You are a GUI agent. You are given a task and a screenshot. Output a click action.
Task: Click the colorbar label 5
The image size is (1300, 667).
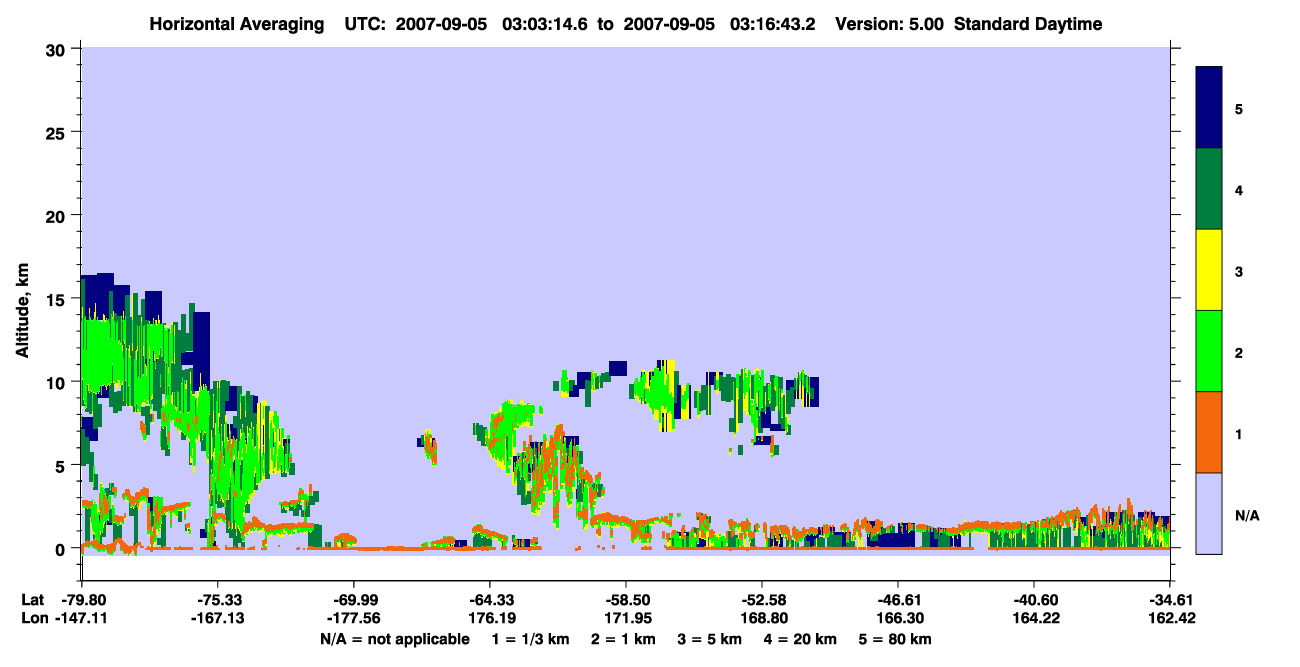pos(1239,108)
